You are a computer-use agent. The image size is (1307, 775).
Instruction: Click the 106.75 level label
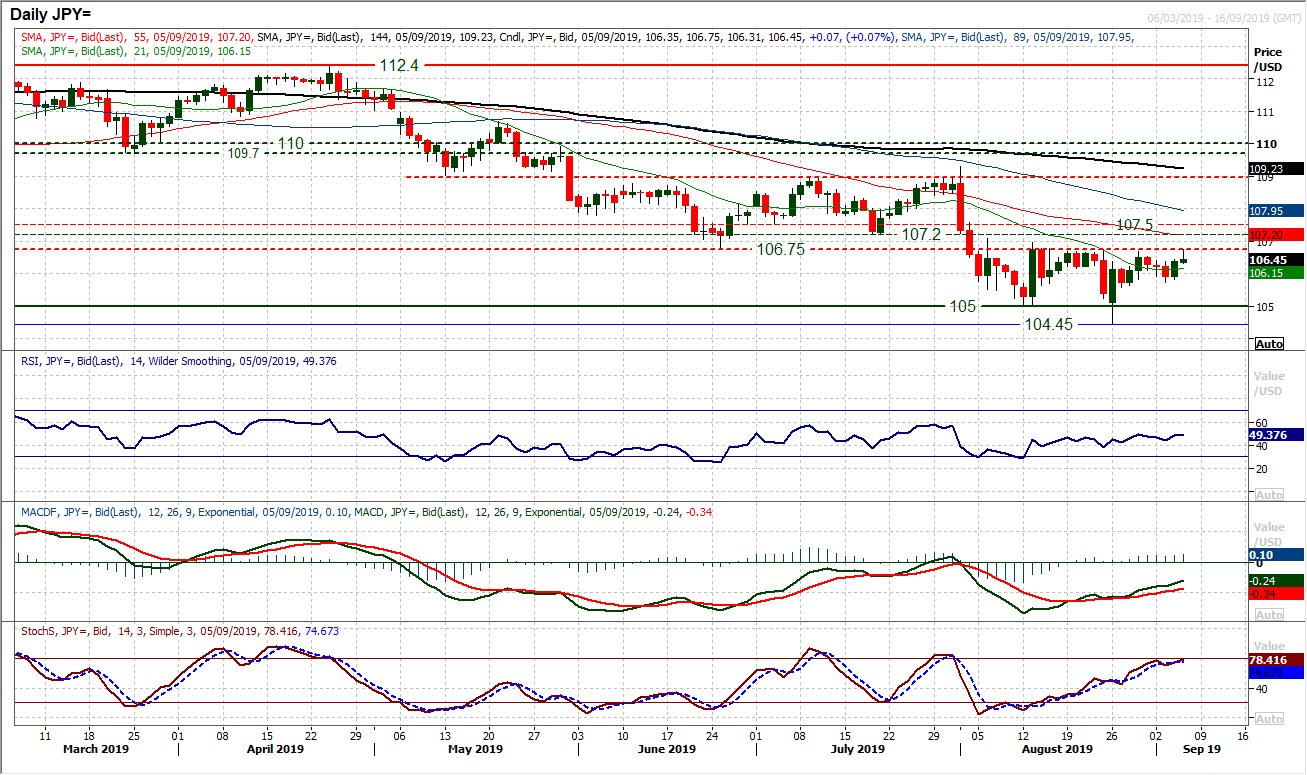tap(780, 250)
